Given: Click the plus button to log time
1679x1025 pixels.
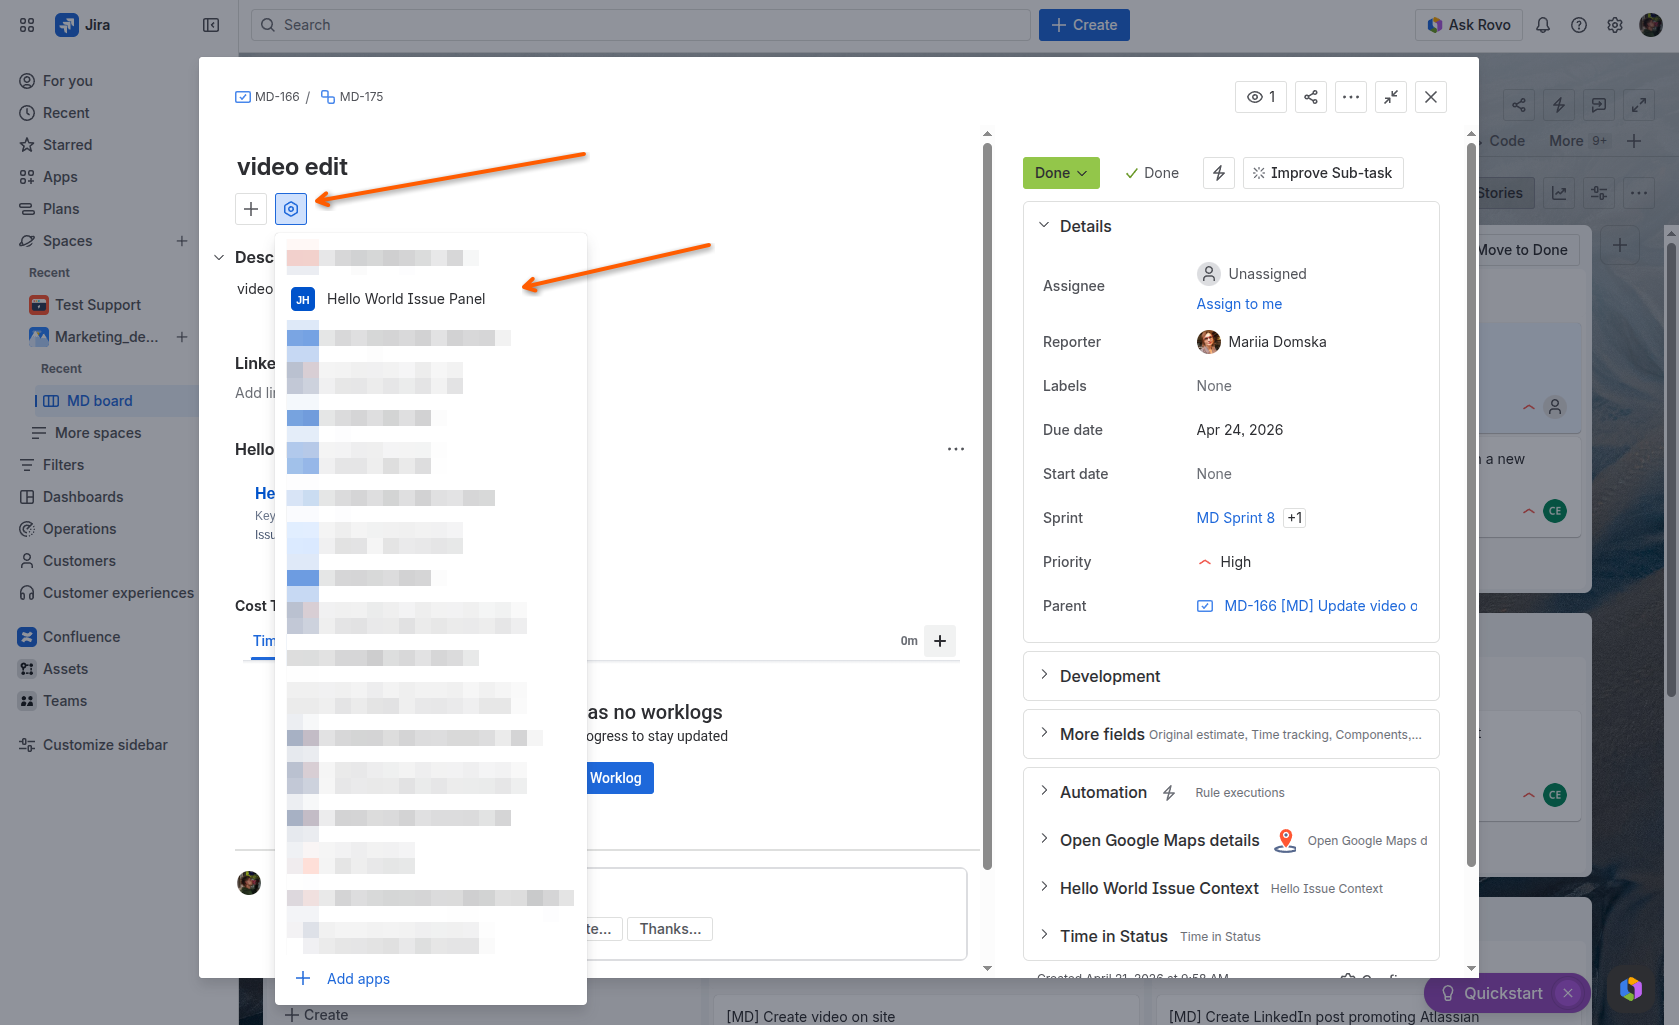Looking at the screenshot, I should point(940,641).
